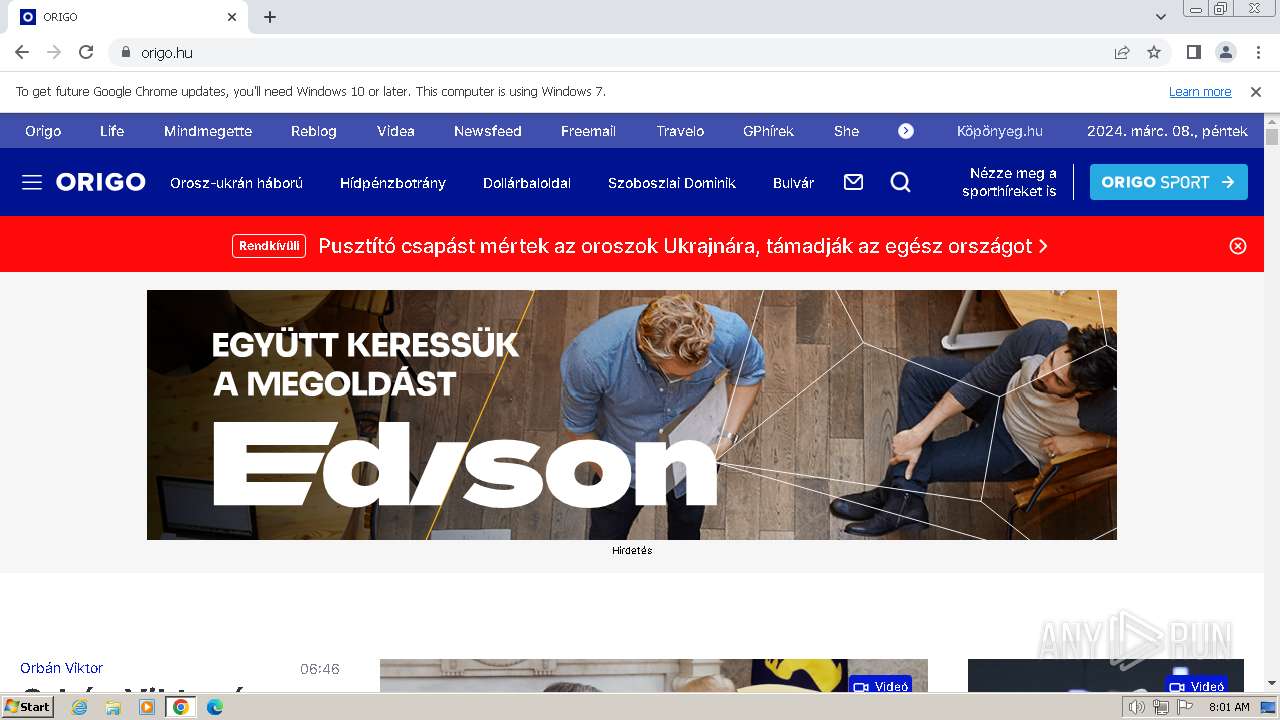Click the scrollbar up arrow

point(1272,120)
